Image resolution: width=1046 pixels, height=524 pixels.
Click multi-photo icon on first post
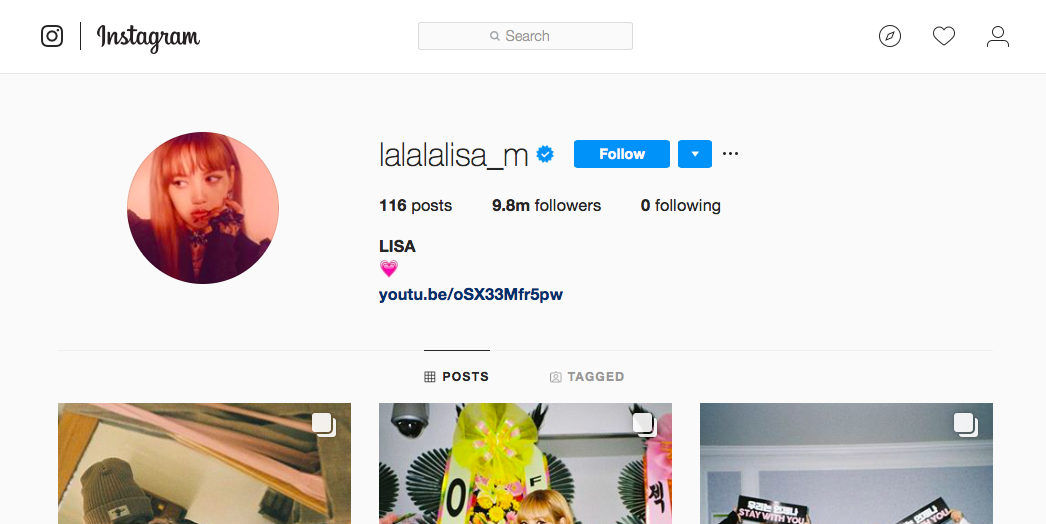[324, 425]
